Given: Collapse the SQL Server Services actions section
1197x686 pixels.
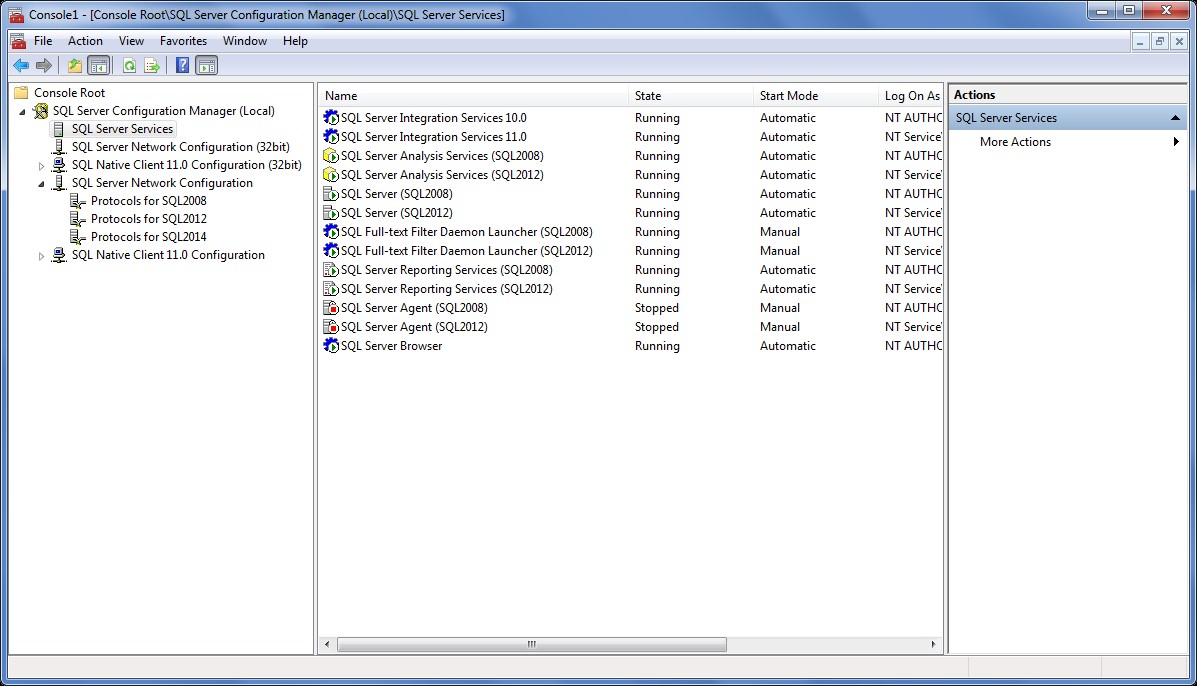Looking at the screenshot, I should 1175,118.
